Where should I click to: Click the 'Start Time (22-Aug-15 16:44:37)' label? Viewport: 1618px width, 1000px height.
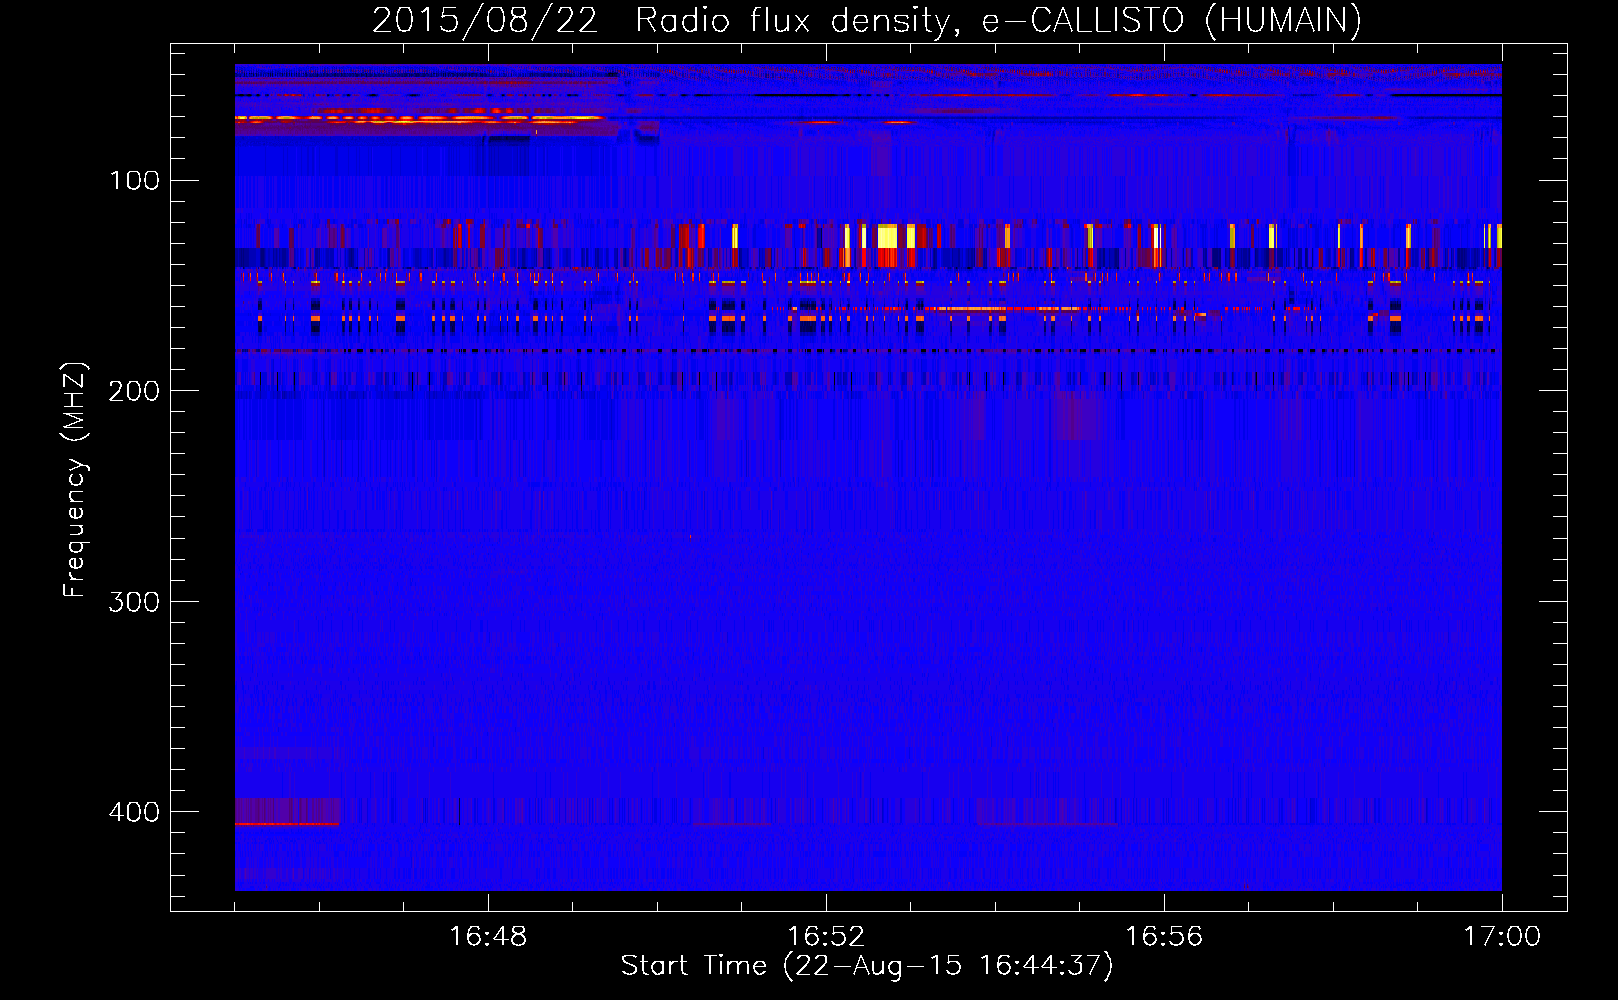point(867,966)
